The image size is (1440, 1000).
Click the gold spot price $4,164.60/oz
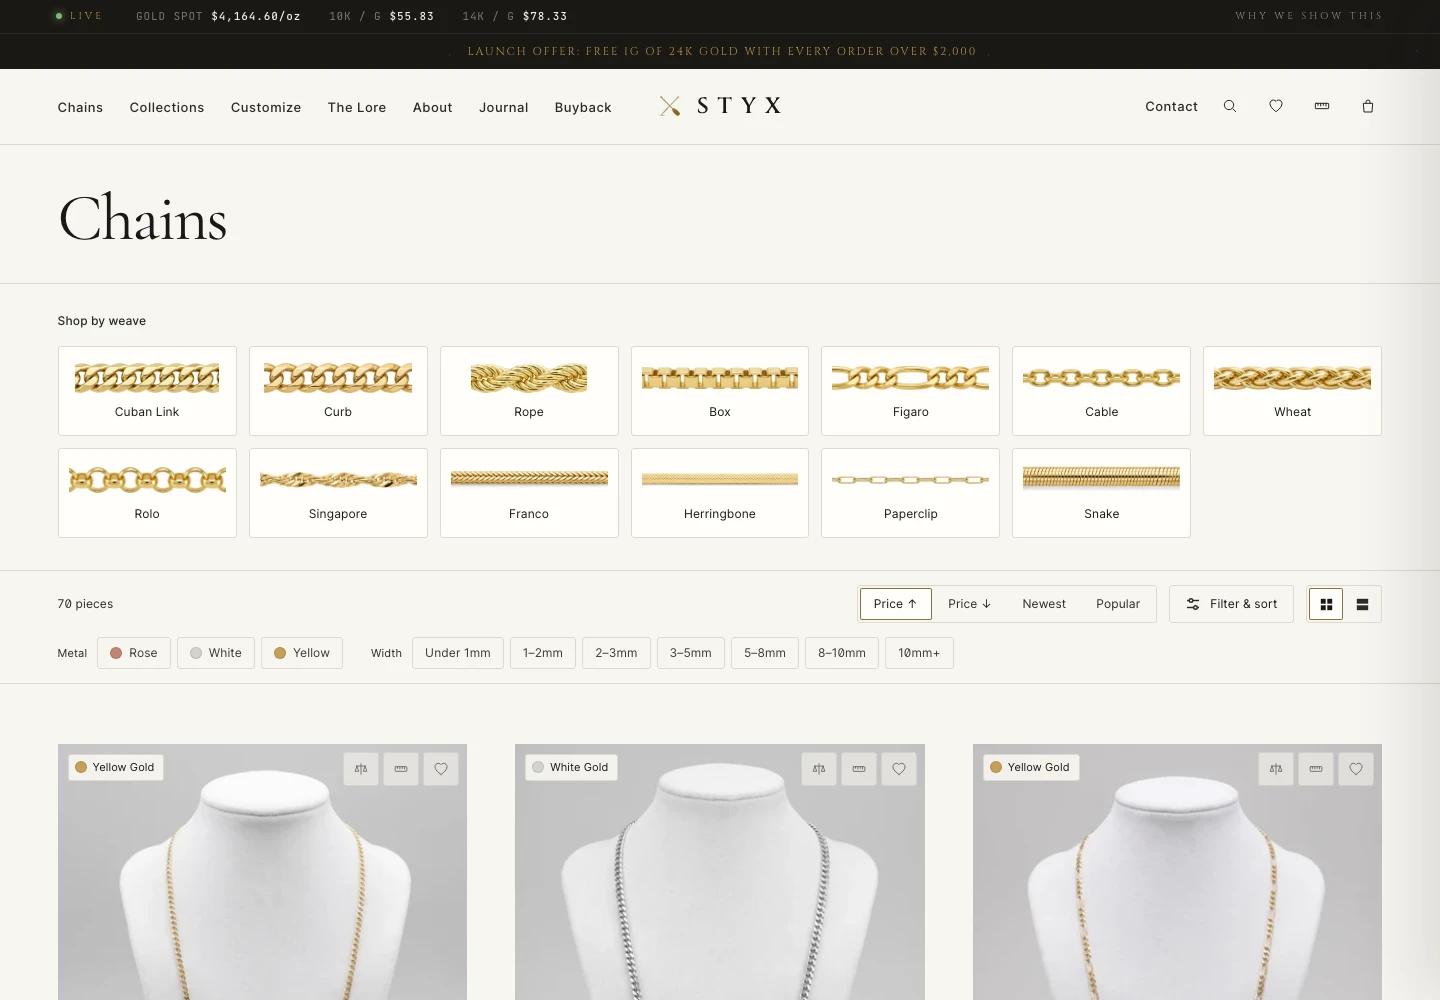click(256, 16)
